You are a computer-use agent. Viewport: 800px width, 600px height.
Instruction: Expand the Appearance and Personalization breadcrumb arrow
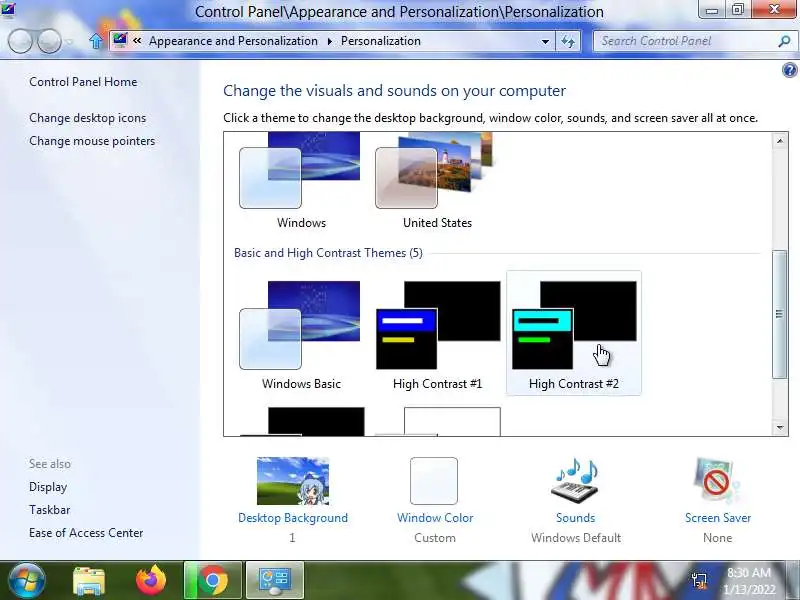(x=330, y=41)
